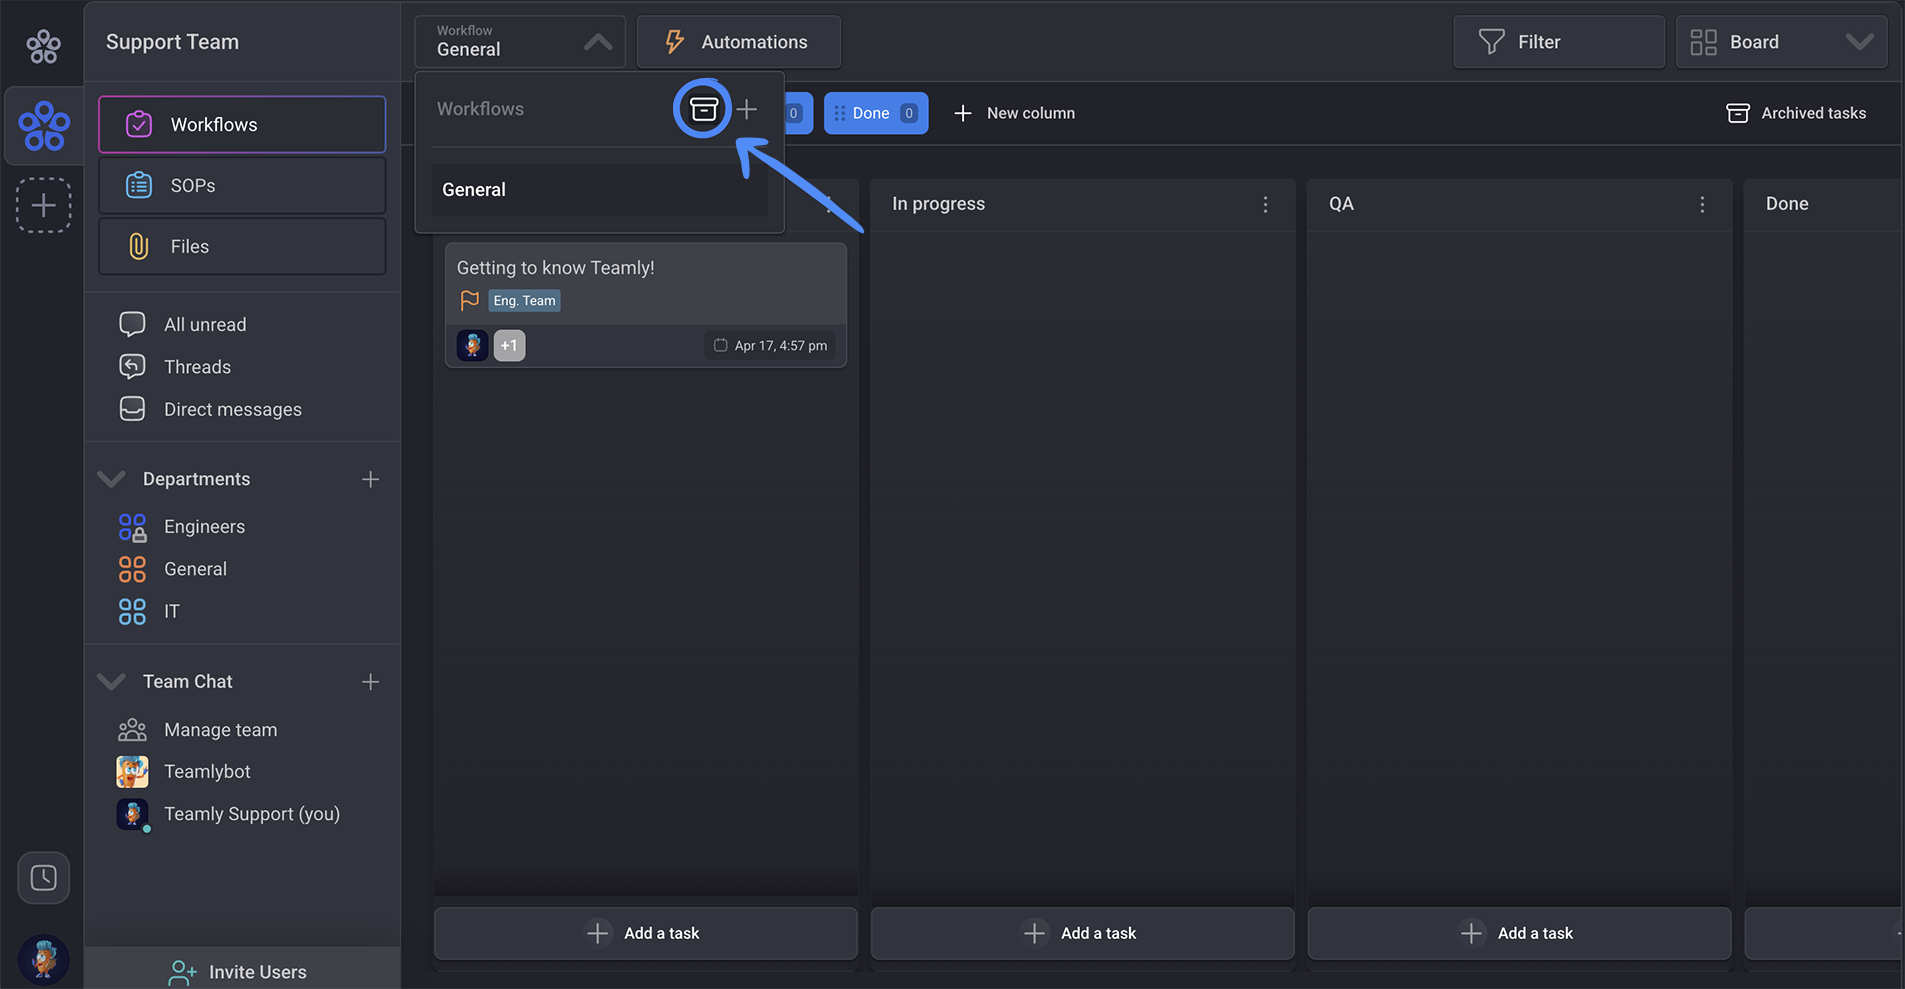Expand the Board view dropdown
1905x989 pixels.
pyautogui.click(x=1781, y=42)
